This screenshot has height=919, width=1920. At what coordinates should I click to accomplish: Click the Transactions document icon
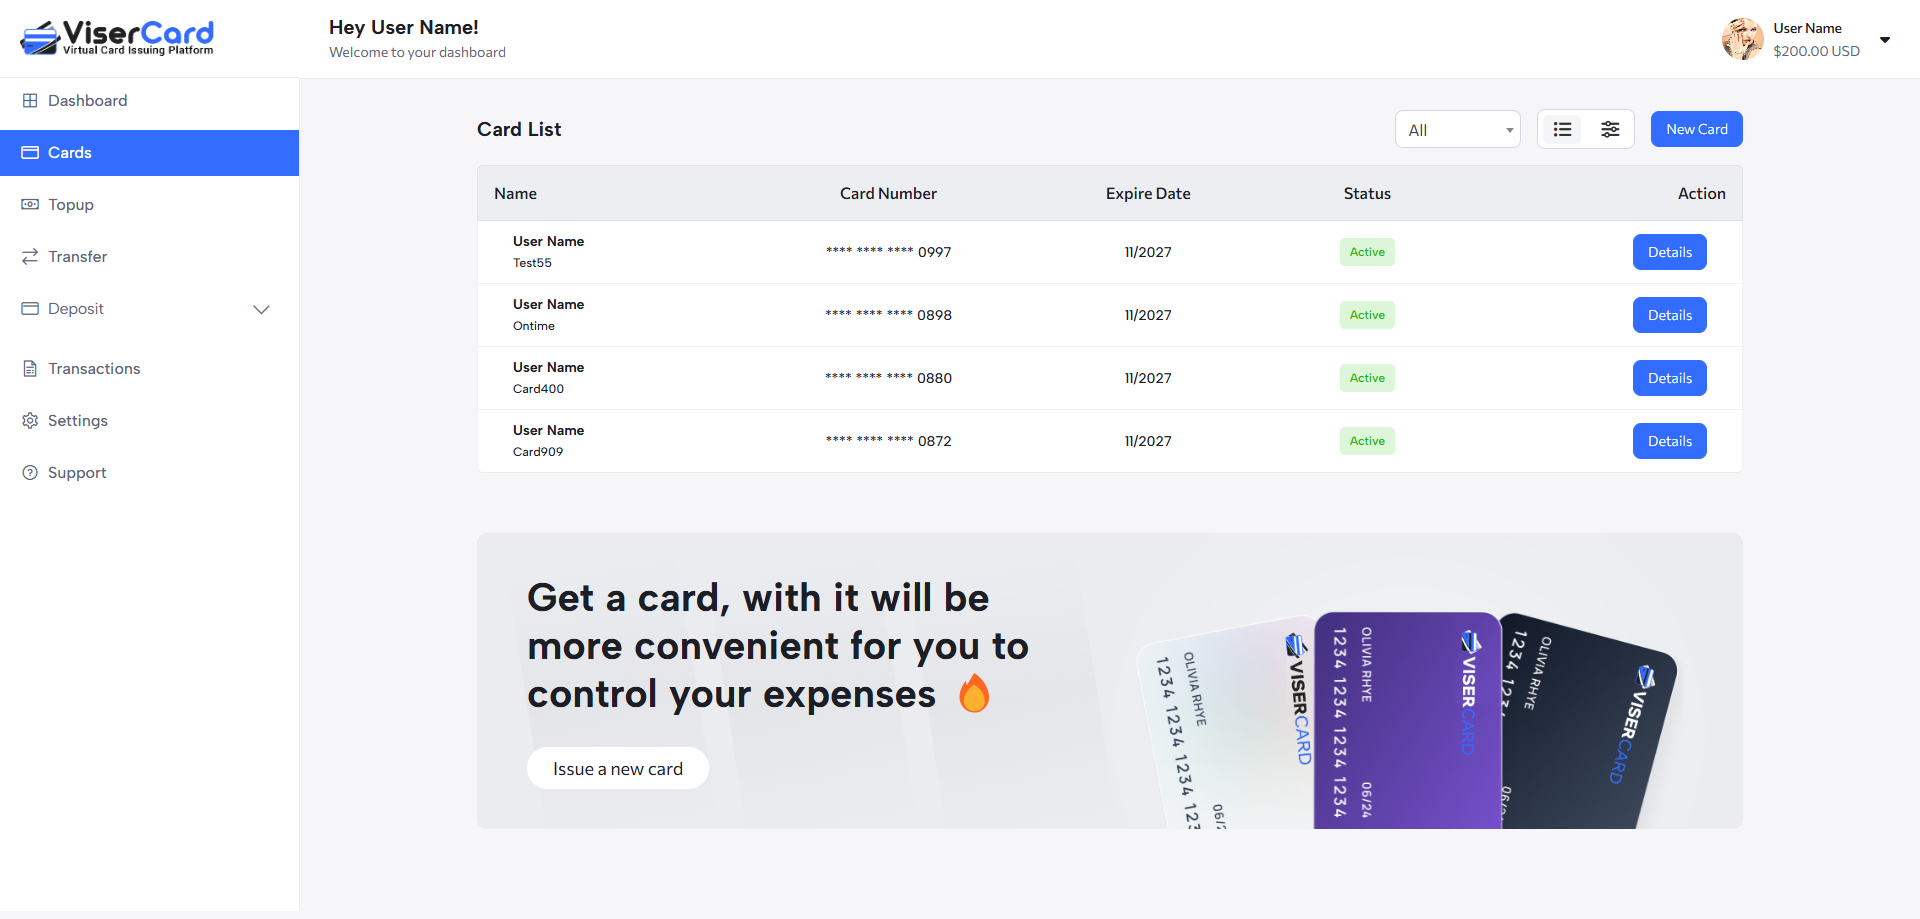(x=30, y=369)
